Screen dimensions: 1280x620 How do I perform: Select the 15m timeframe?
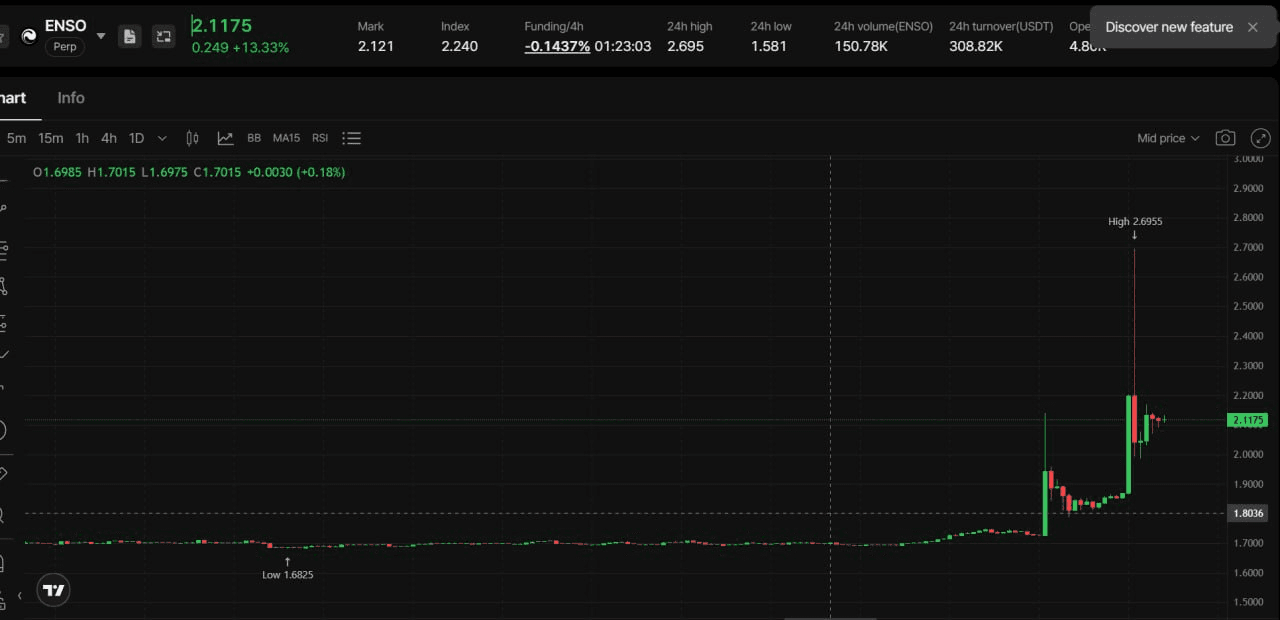pos(50,138)
